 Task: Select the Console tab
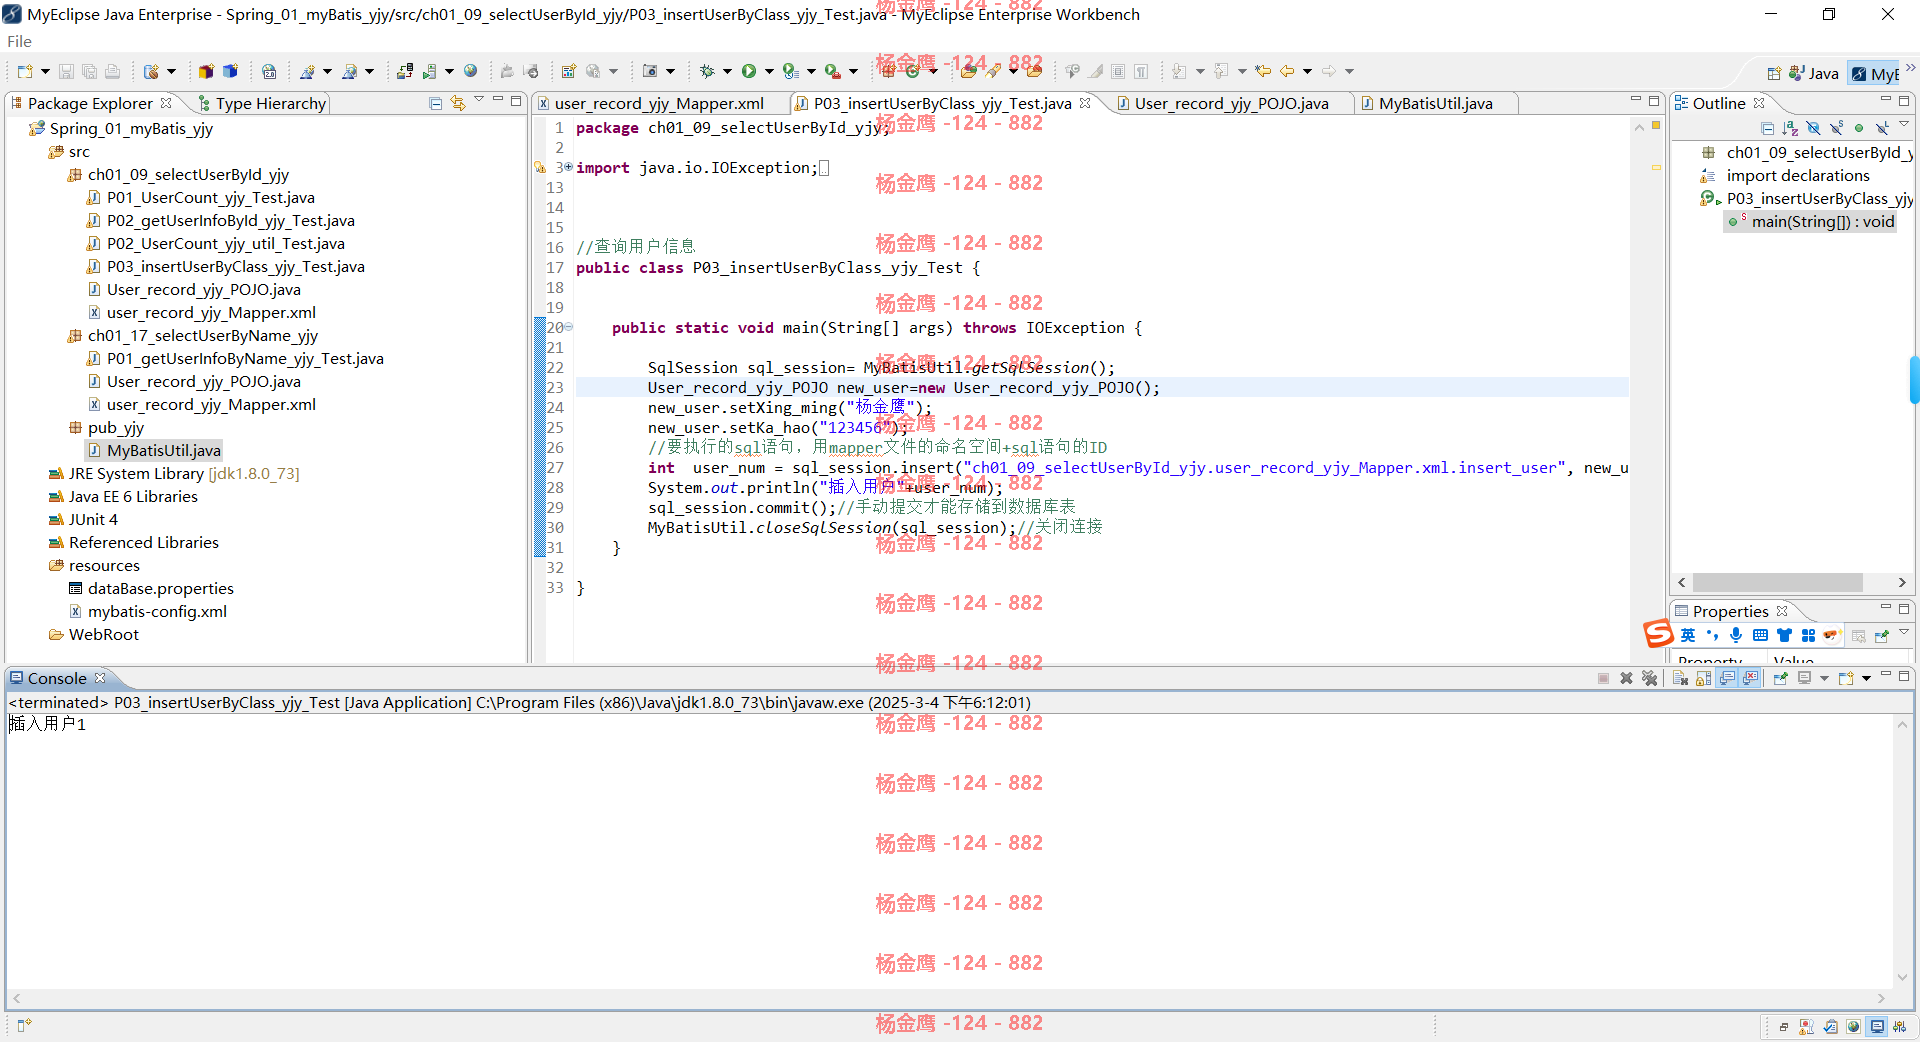tap(57, 678)
